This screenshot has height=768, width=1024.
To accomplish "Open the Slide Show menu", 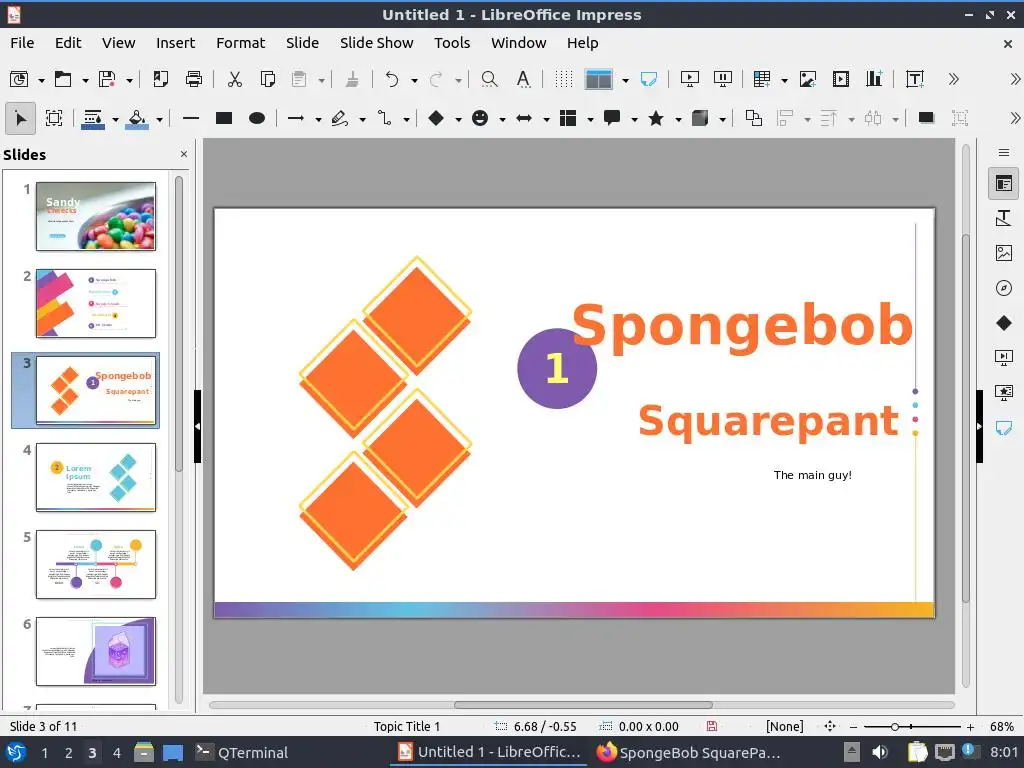I will [x=376, y=43].
